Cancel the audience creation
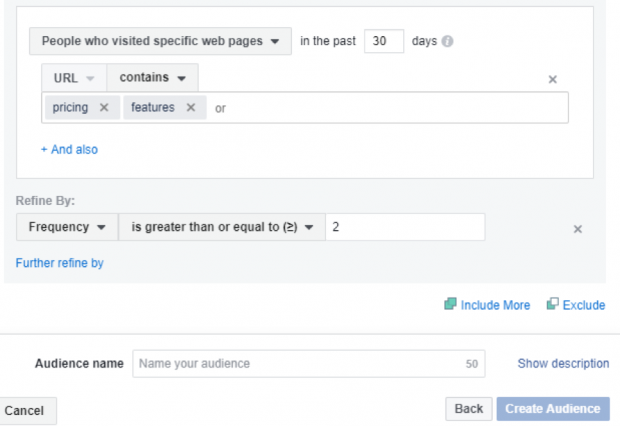The image size is (620, 426). pos(25,411)
